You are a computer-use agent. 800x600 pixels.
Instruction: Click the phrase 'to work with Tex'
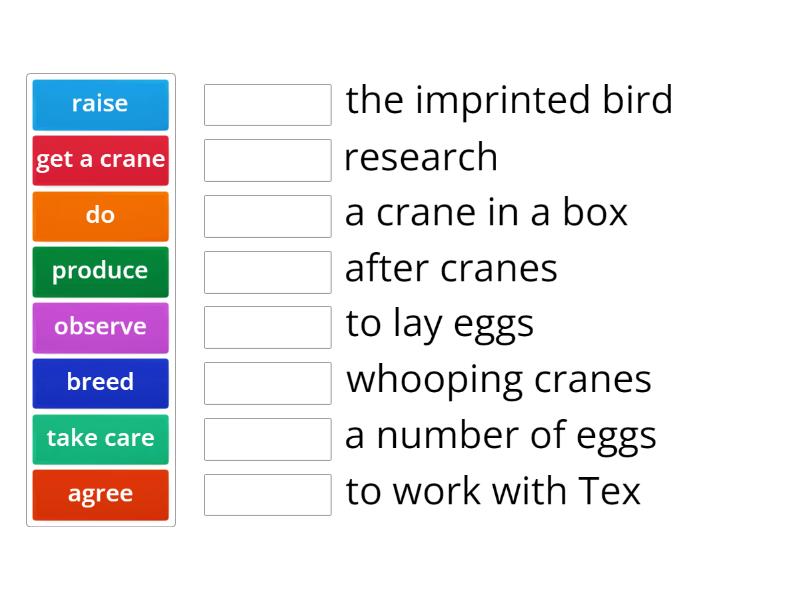(494, 491)
